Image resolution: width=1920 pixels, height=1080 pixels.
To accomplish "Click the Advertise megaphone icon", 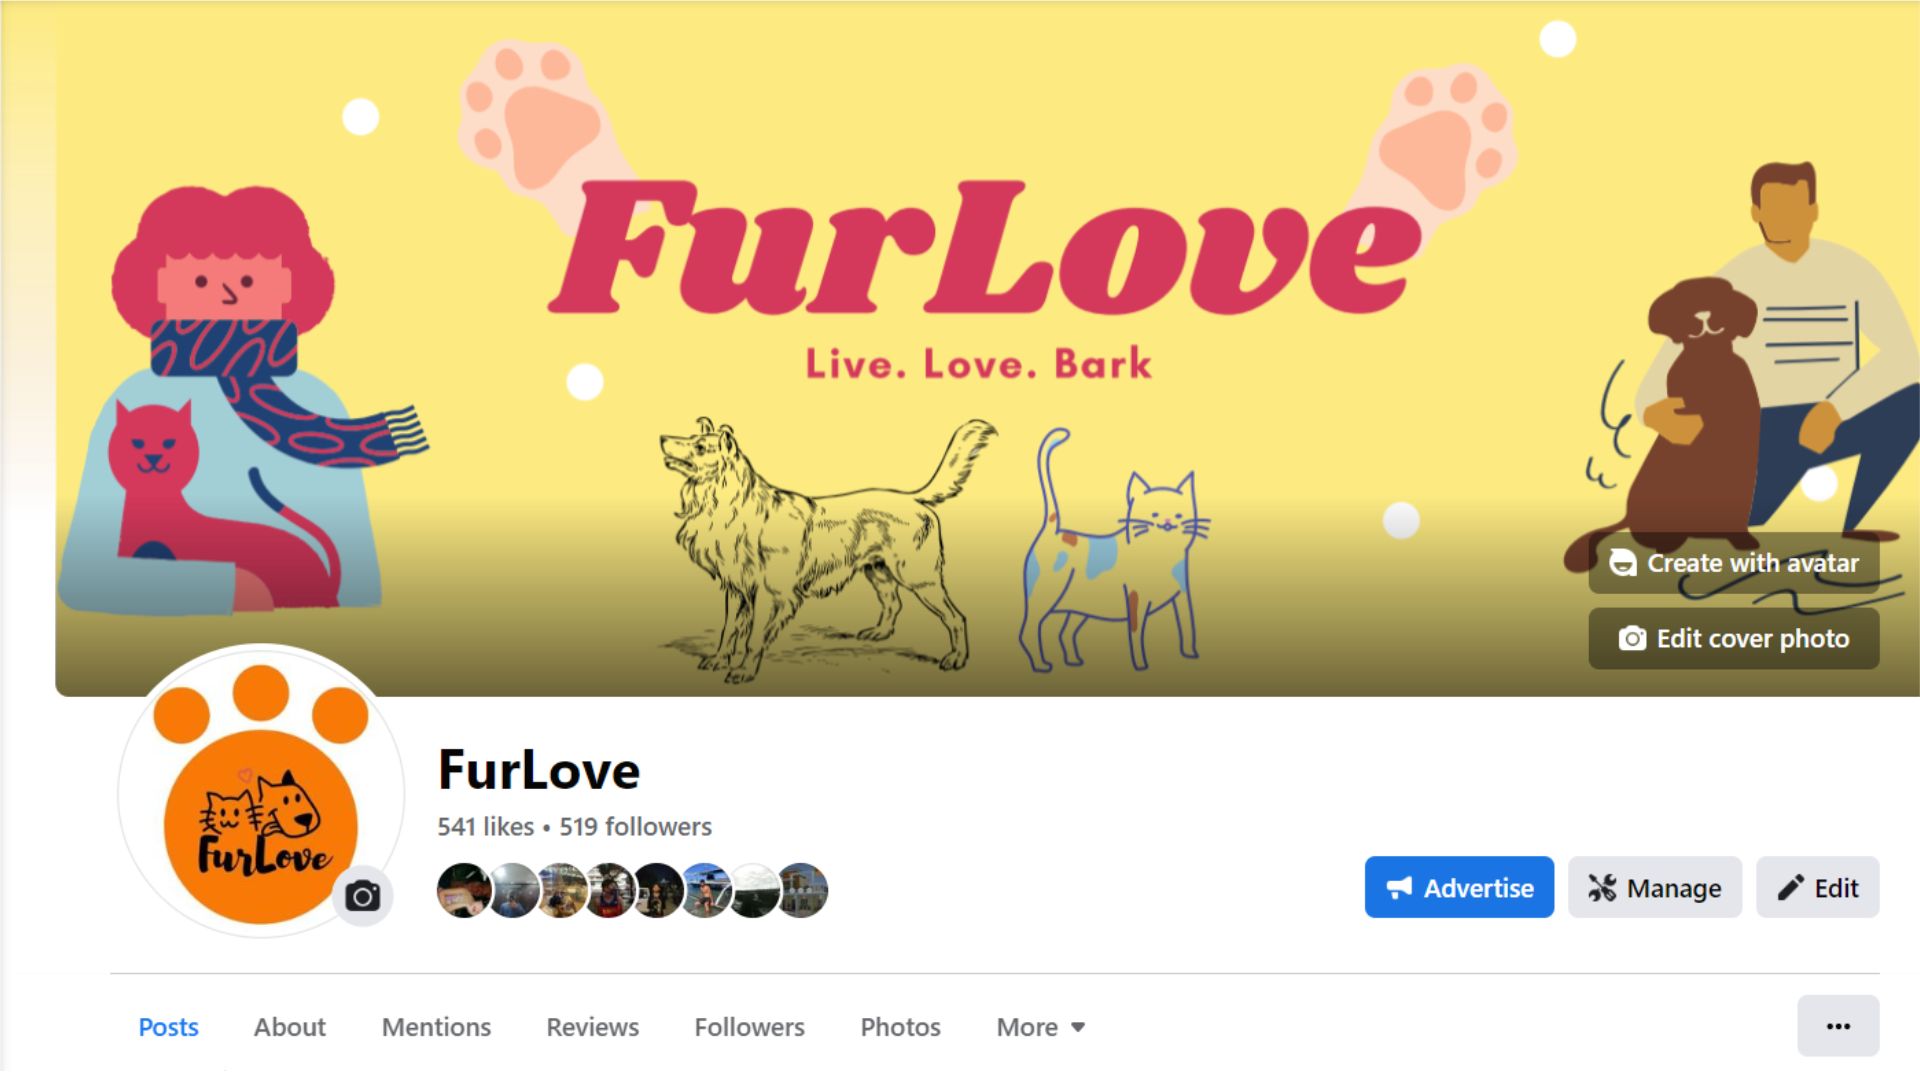I will [1399, 888].
